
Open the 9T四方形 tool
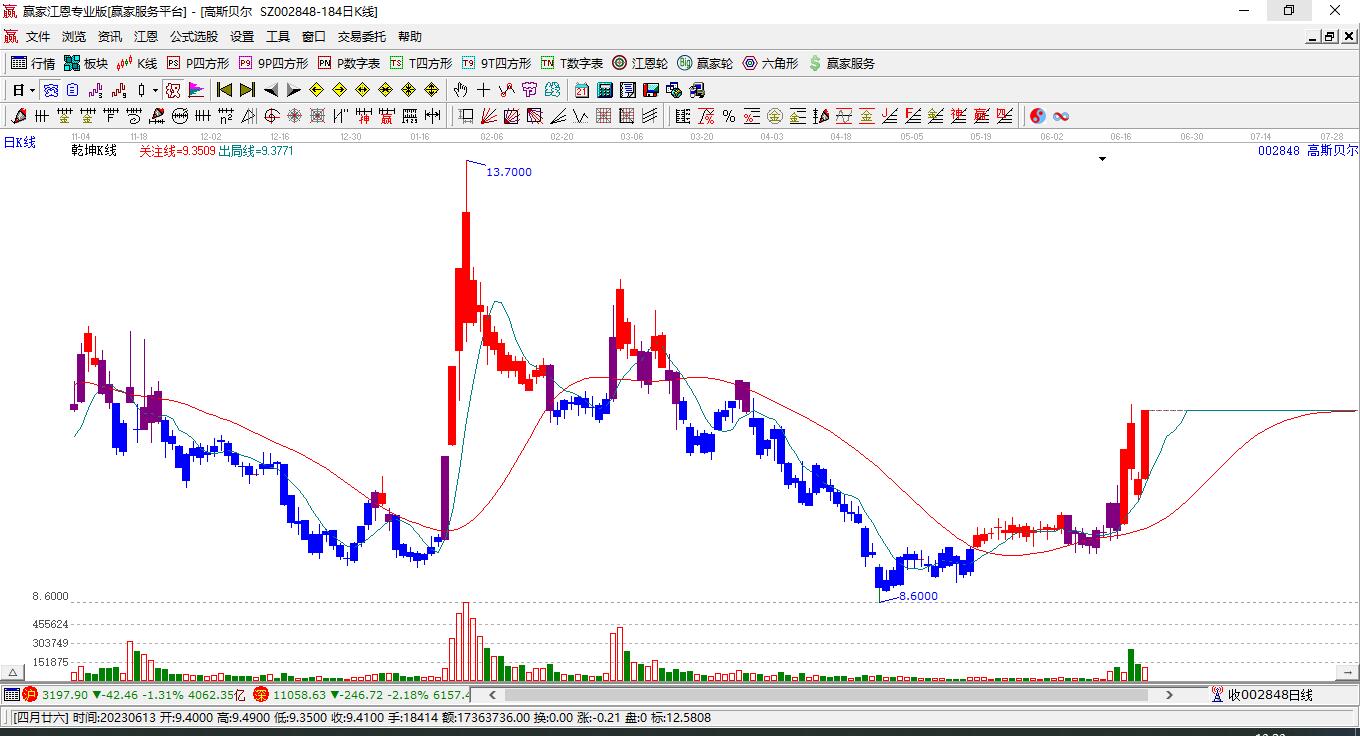(x=497, y=63)
